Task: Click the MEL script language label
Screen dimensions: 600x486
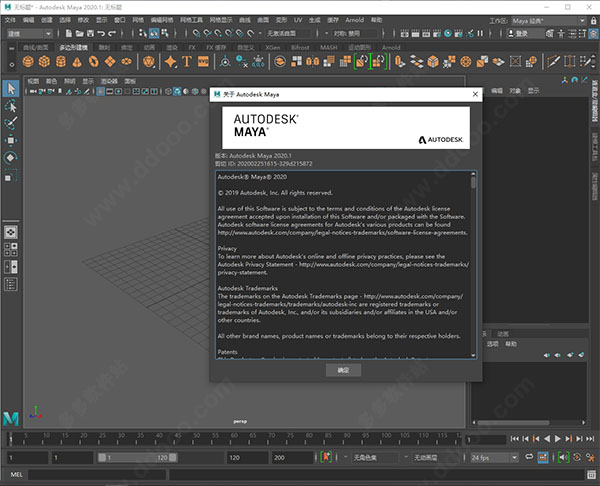Action: point(16,475)
